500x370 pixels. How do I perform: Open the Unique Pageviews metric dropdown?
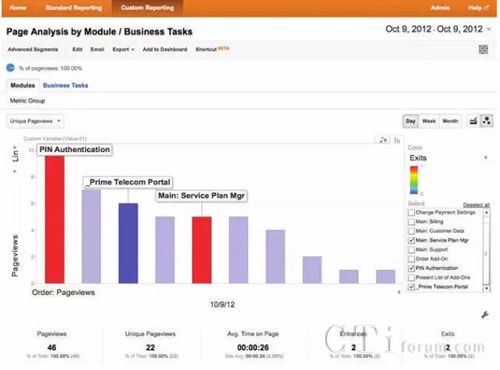coord(35,121)
